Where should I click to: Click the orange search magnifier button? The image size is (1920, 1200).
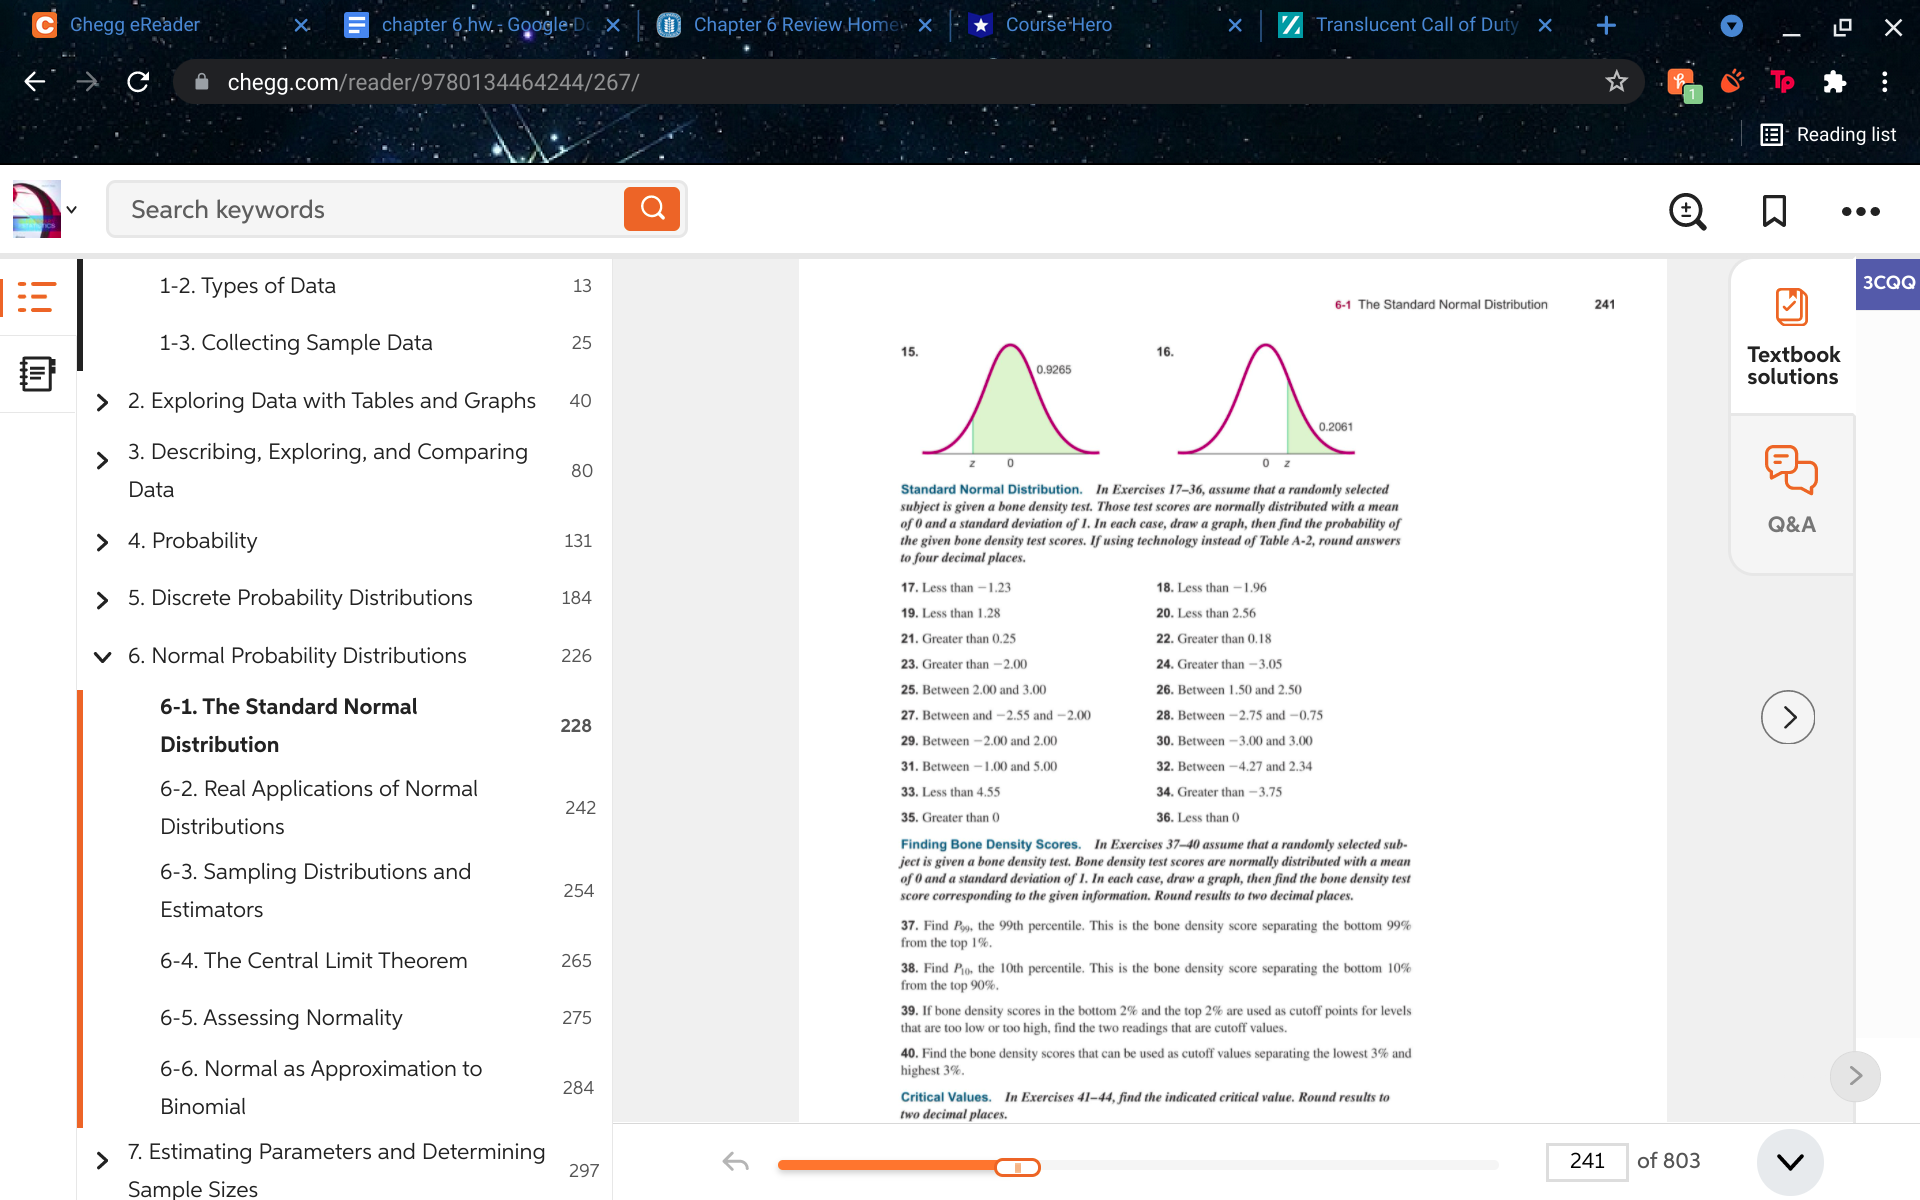point(651,209)
